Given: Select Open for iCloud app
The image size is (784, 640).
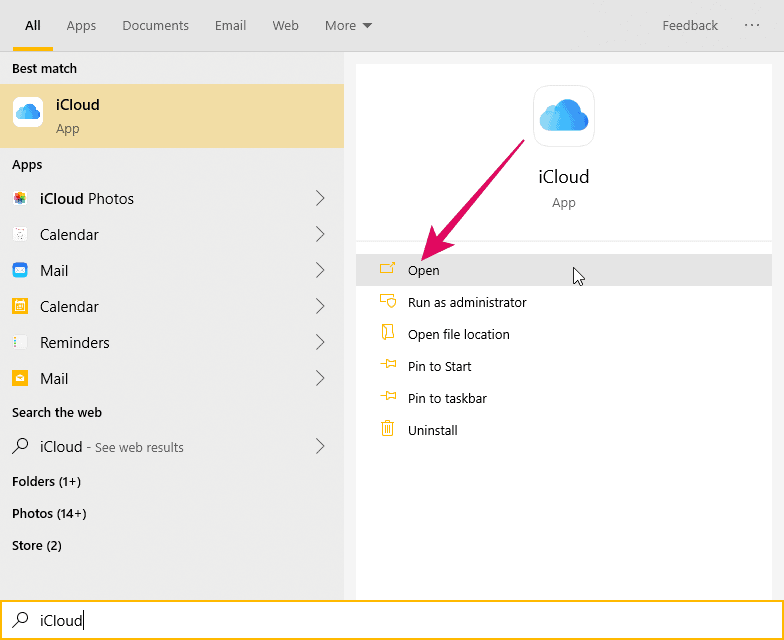Looking at the screenshot, I should [x=564, y=270].
